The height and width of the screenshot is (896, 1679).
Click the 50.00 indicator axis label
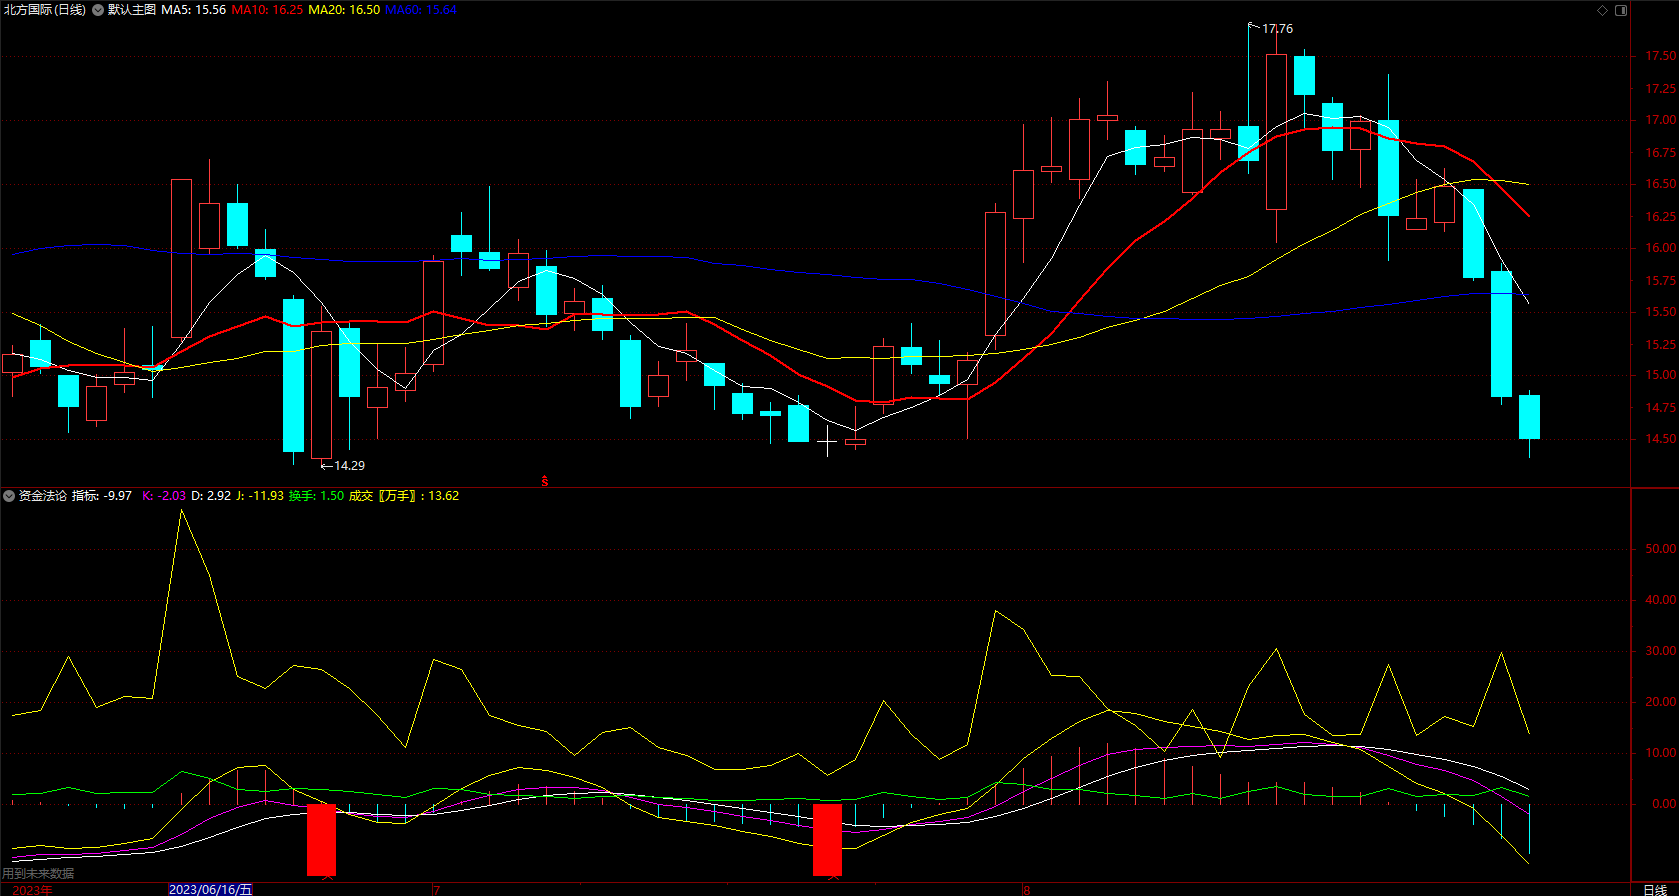[1661, 549]
